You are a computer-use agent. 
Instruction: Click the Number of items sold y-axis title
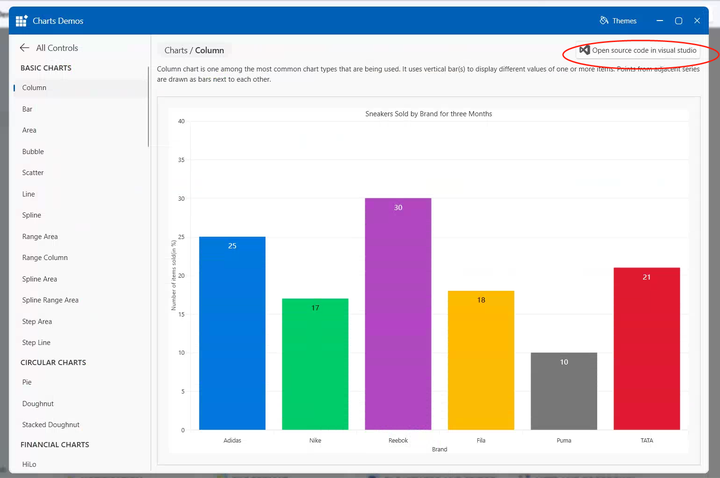[x=174, y=276]
